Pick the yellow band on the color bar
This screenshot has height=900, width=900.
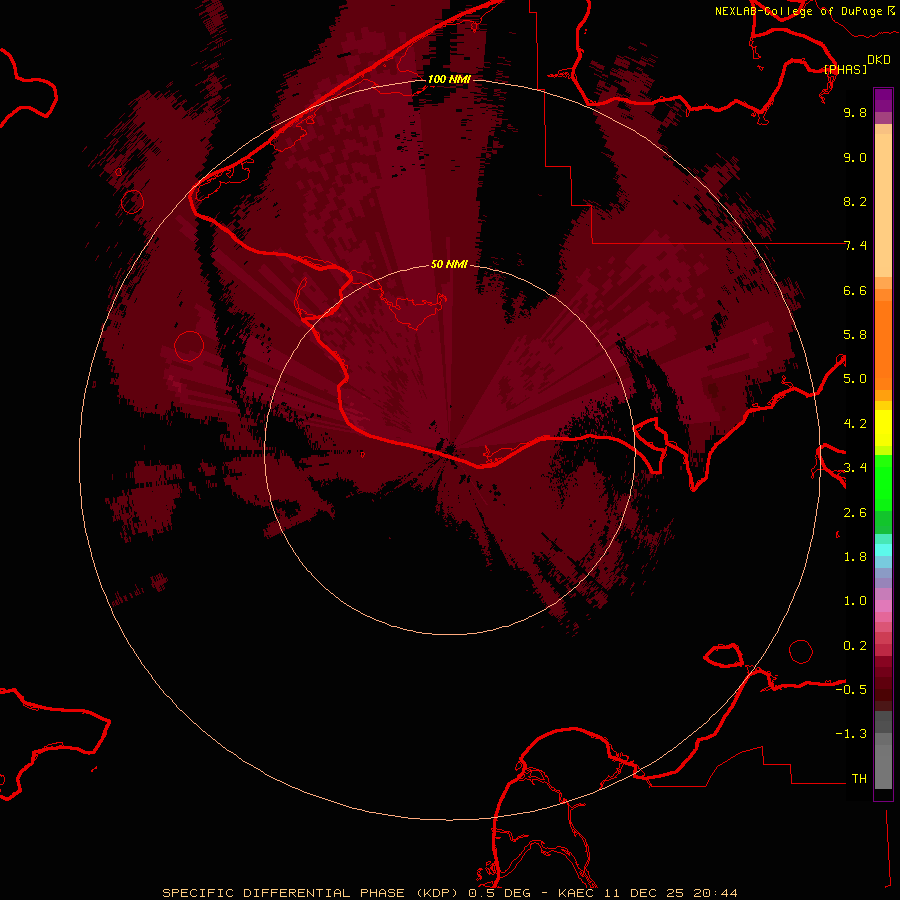point(883,428)
